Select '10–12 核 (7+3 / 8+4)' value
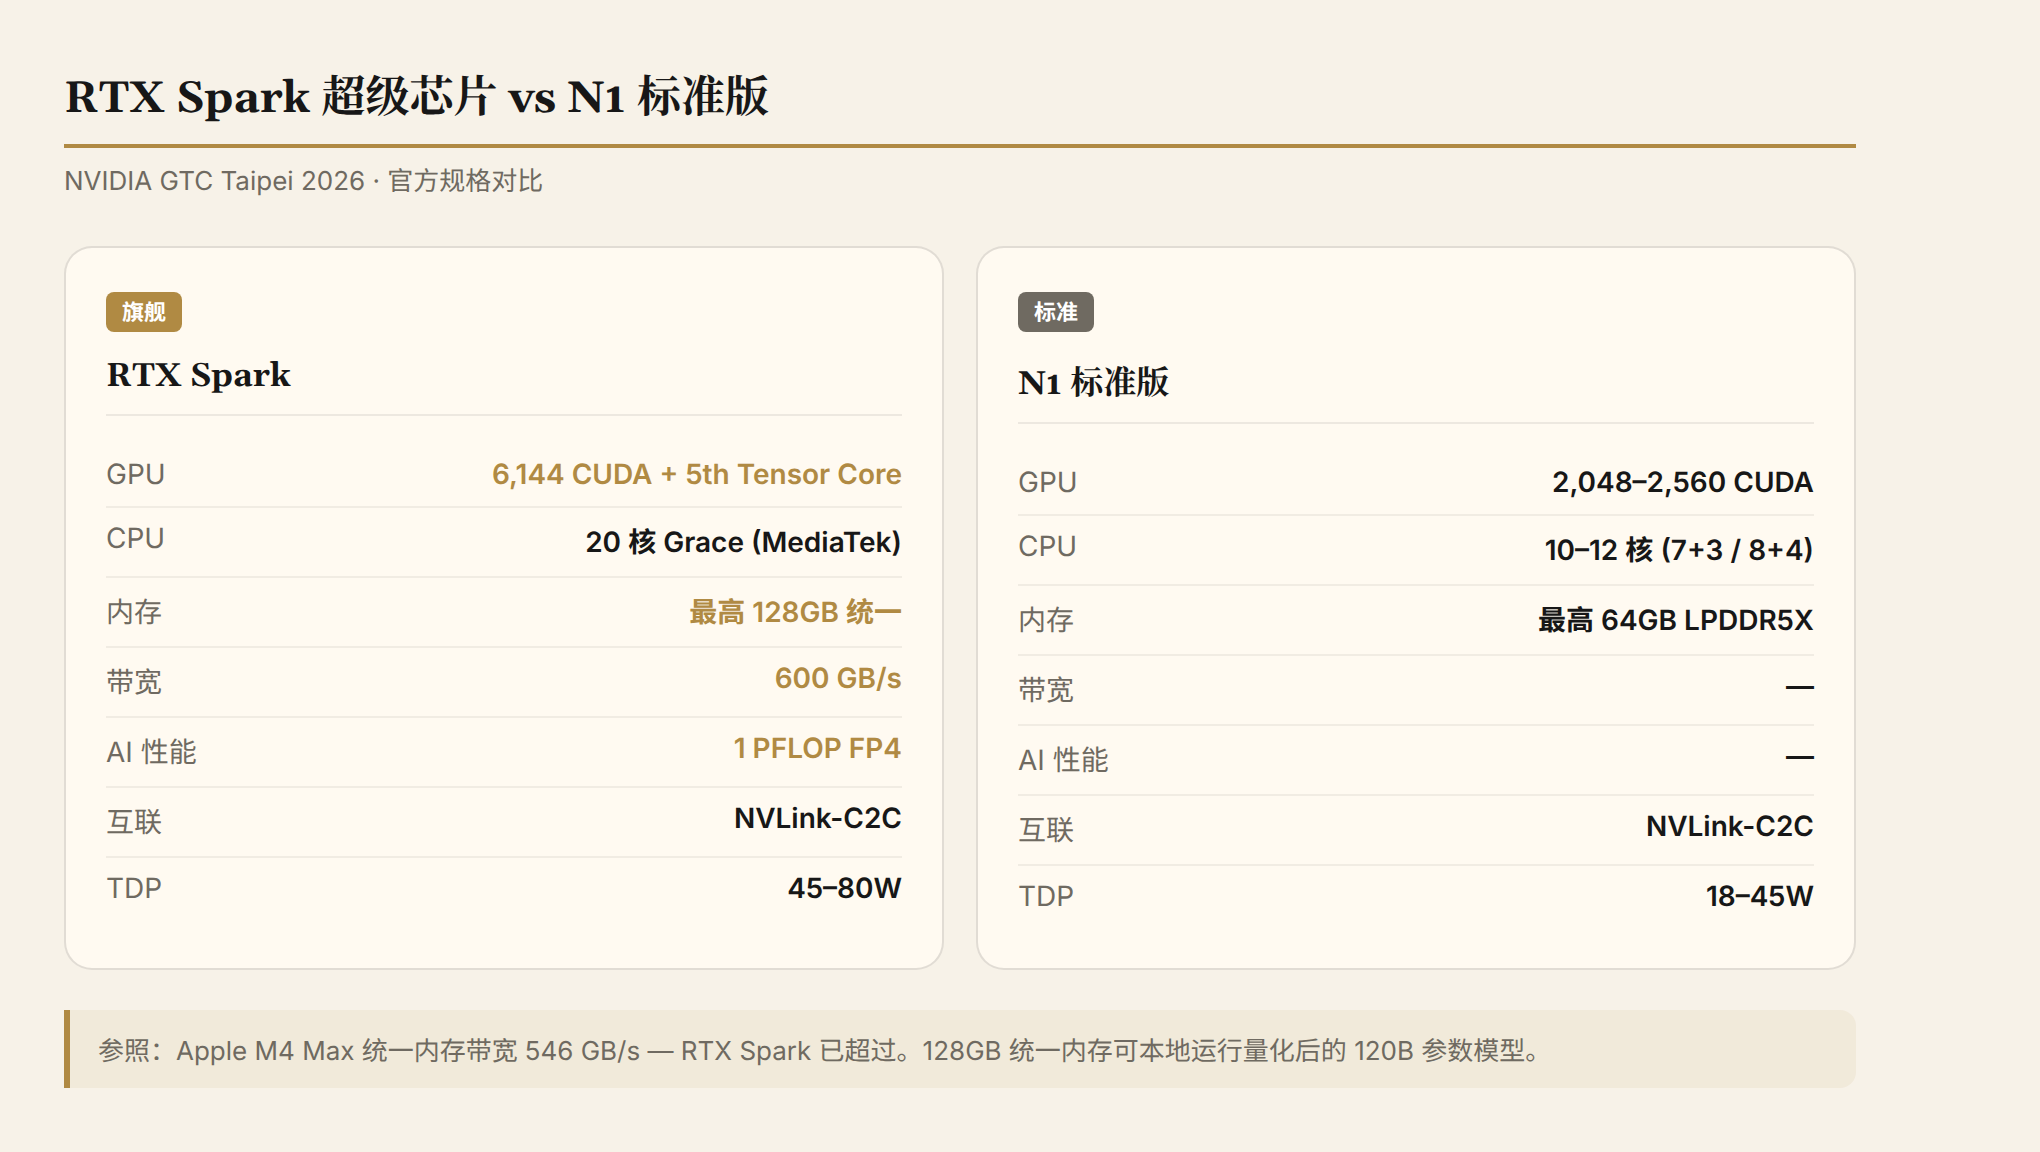2040x1152 pixels. [1679, 550]
